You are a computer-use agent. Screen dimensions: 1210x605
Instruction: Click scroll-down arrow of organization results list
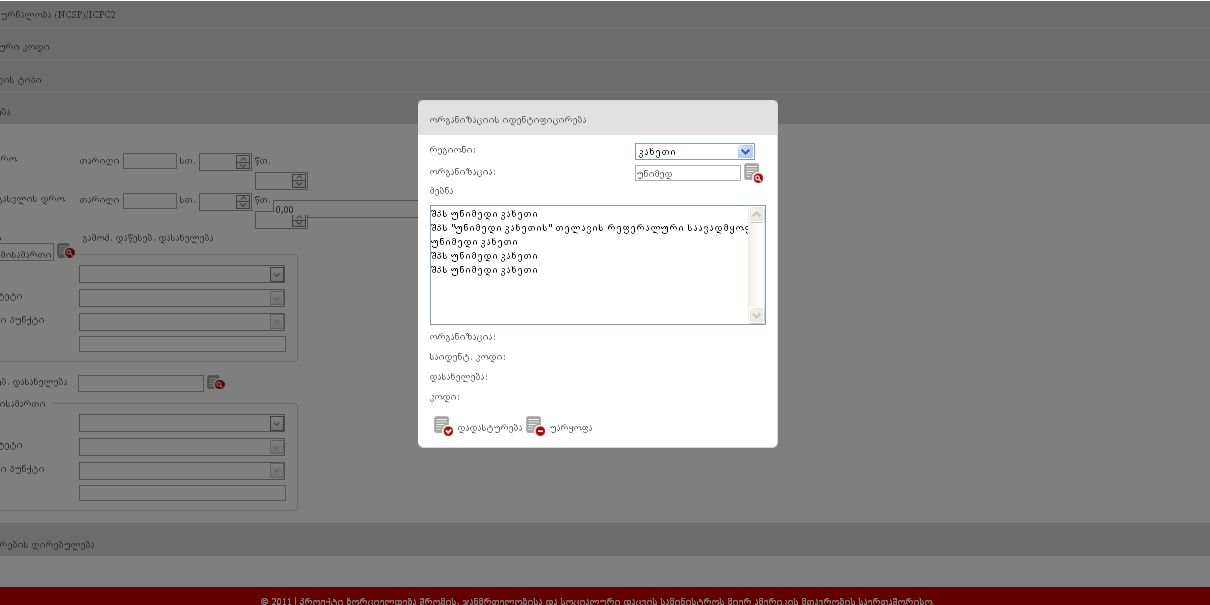[757, 316]
